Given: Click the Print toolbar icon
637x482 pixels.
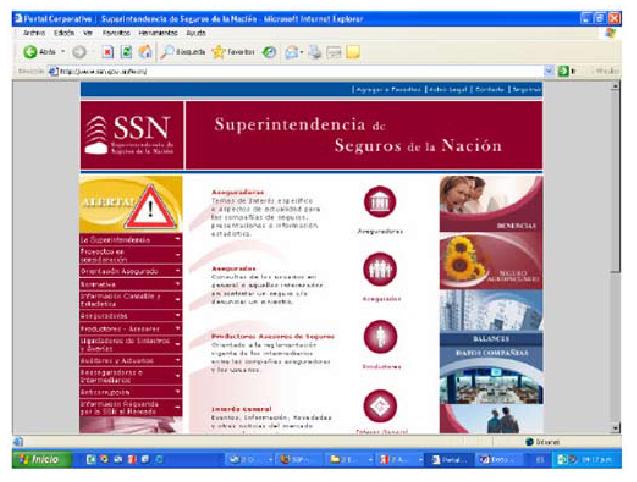Looking at the screenshot, I should tap(315, 52).
